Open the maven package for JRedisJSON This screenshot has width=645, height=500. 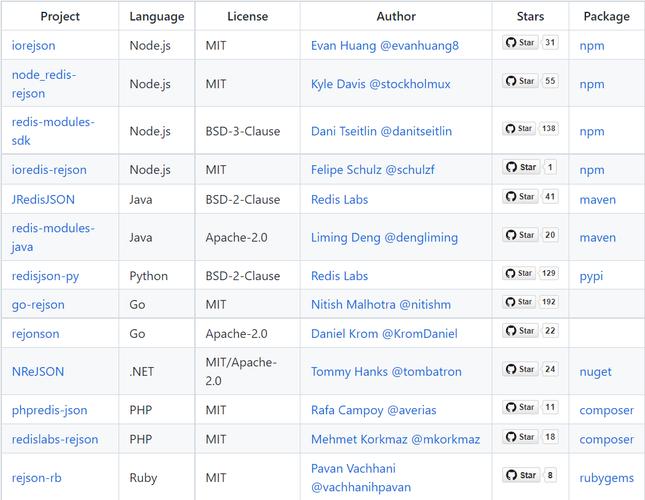pos(598,200)
